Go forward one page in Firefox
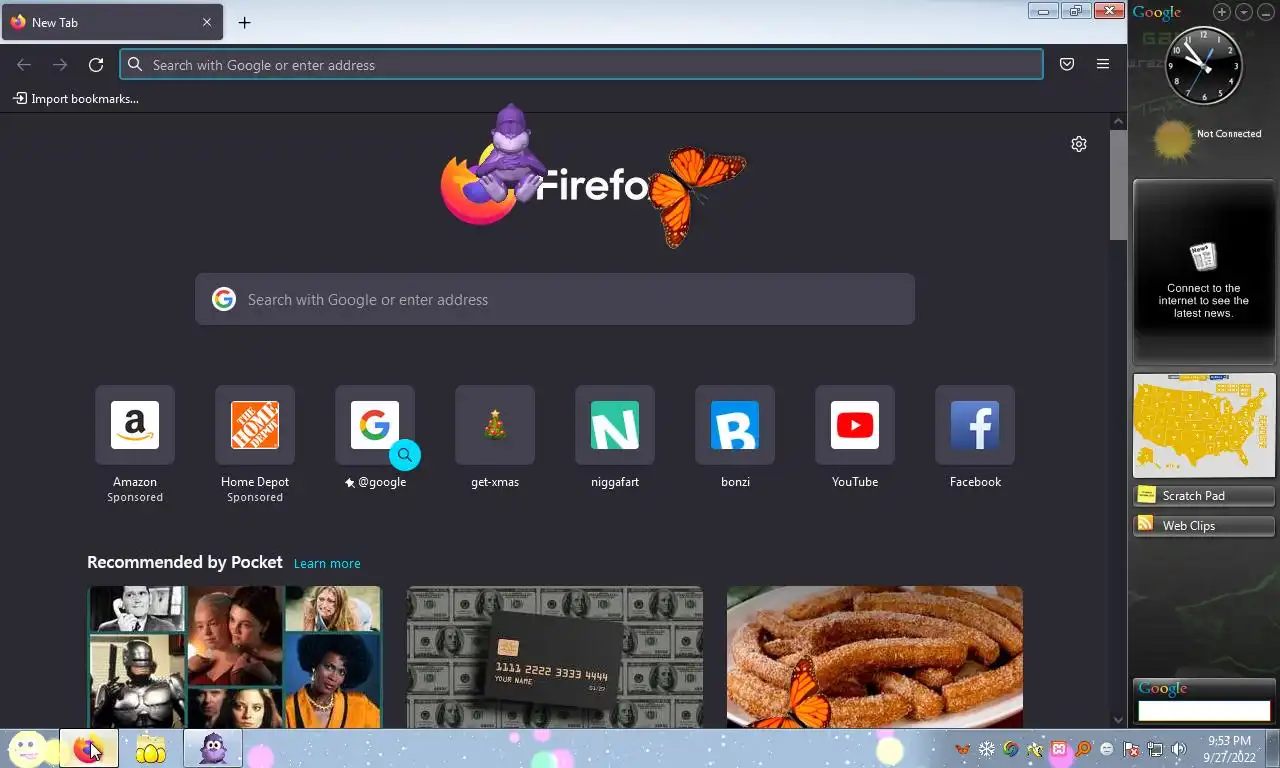This screenshot has height=768, width=1280. tap(60, 65)
